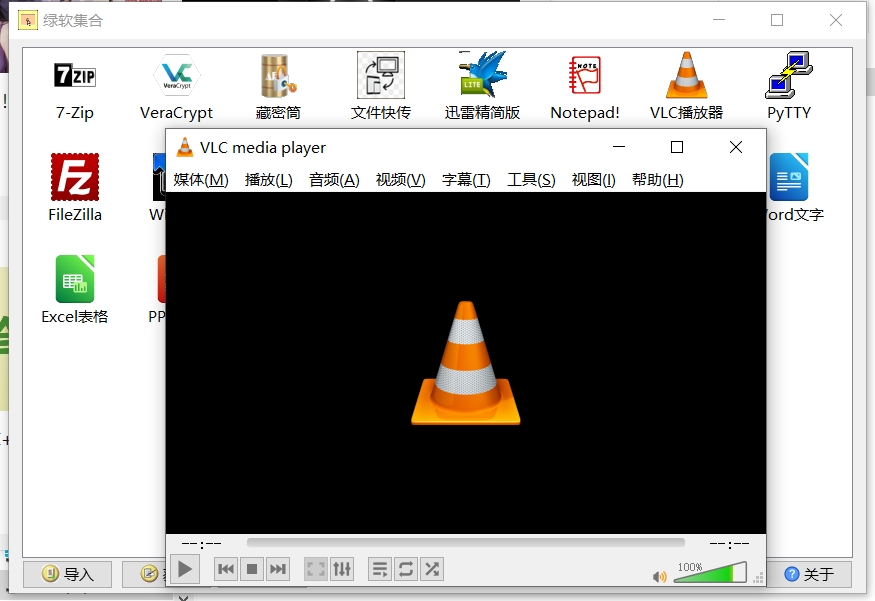Minimize the 绿软集合 launcher window
This screenshot has height=601, width=875.
click(x=719, y=20)
